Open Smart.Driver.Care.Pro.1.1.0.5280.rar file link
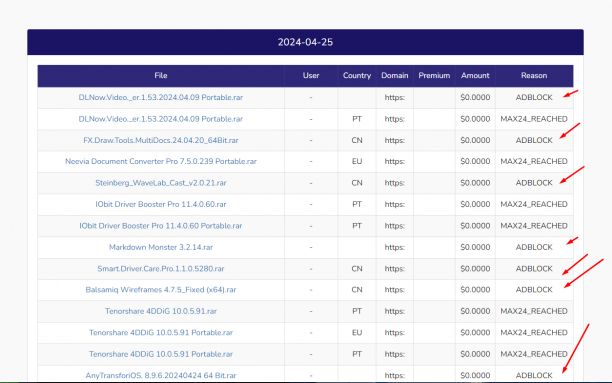The image size is (612, 383). (160, 269)
